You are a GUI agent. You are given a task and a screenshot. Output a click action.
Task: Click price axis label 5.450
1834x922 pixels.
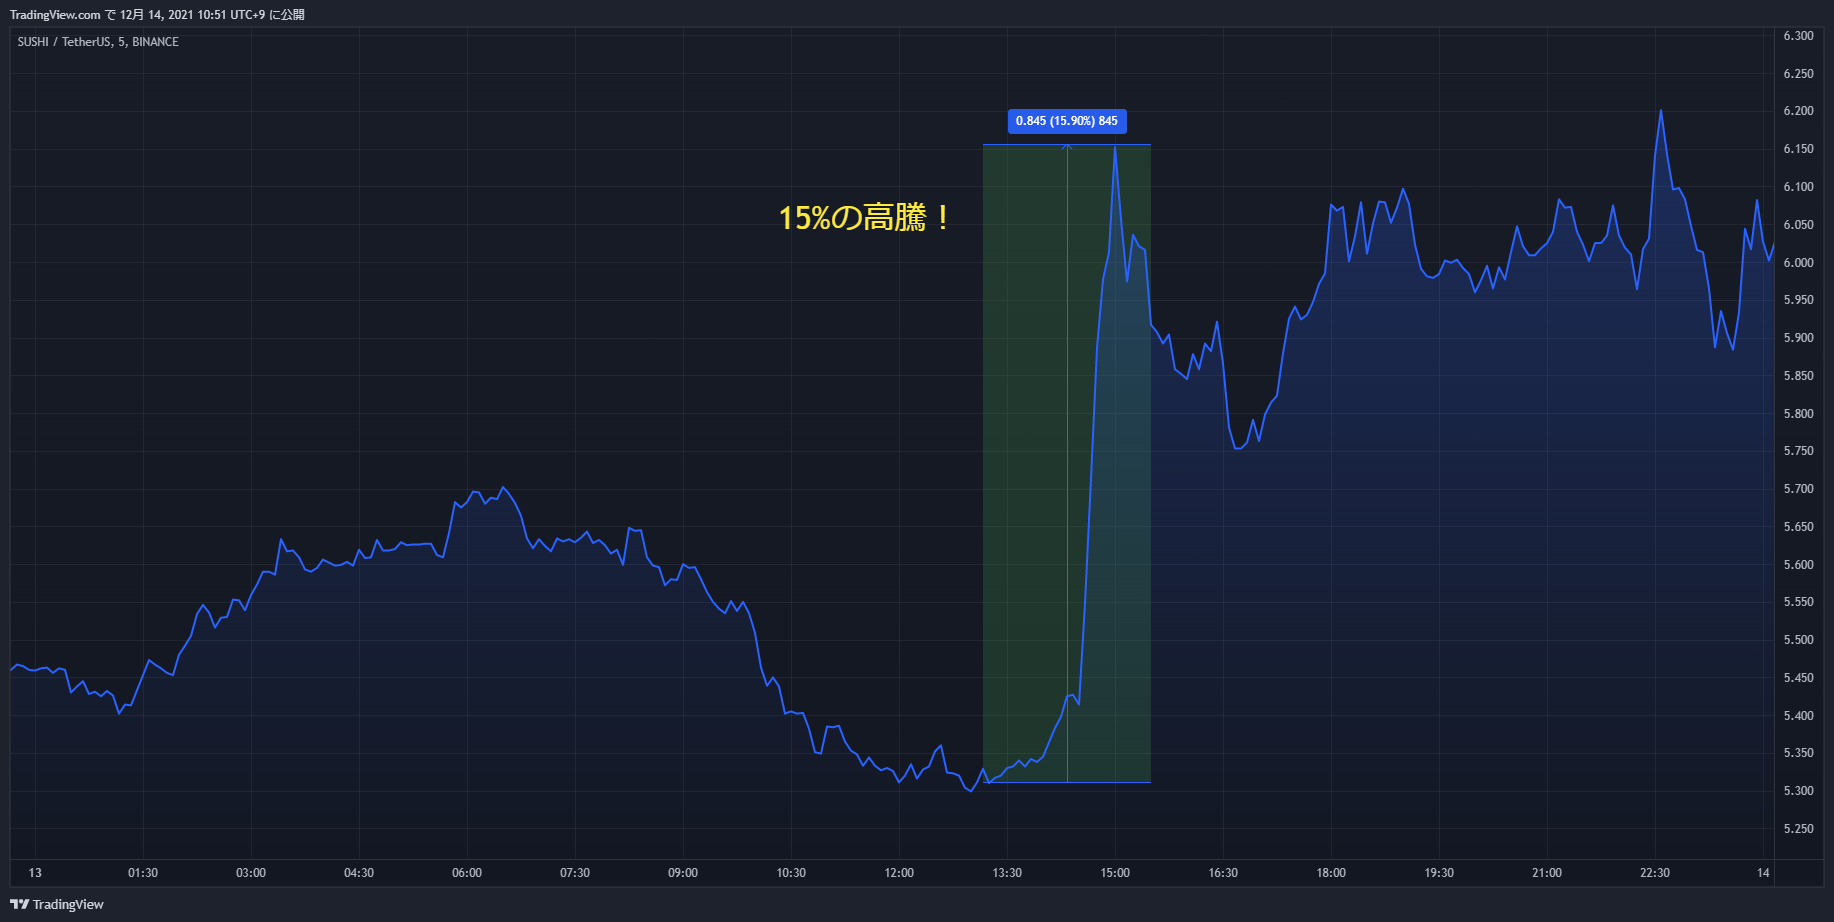1798,678
